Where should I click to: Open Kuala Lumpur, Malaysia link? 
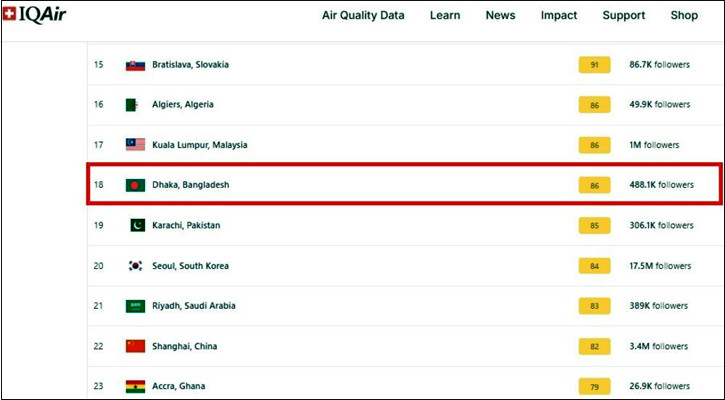coord(200,145)
